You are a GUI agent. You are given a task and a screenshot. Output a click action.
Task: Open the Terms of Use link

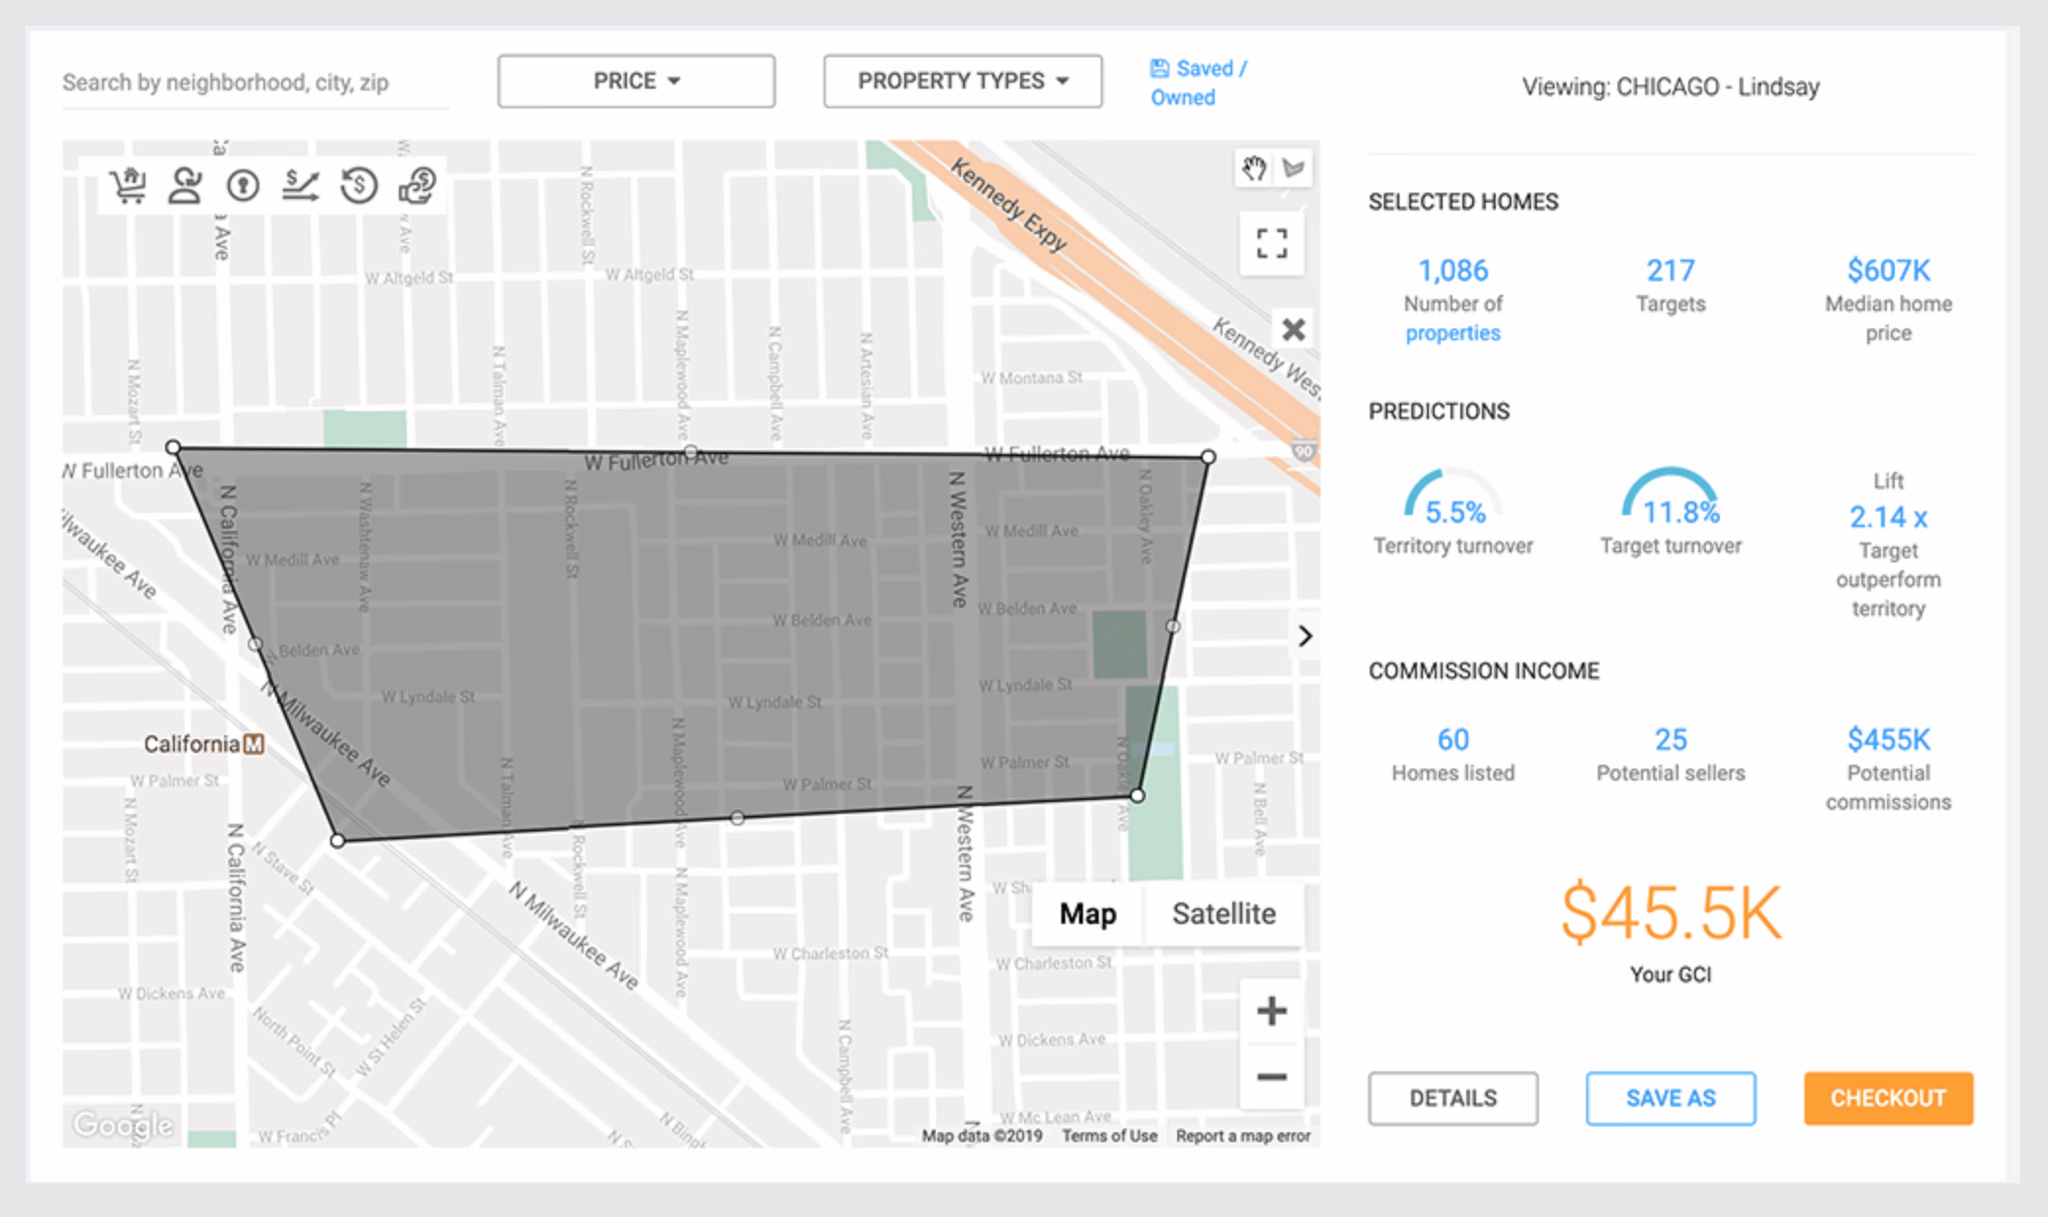(1109, 1136)
